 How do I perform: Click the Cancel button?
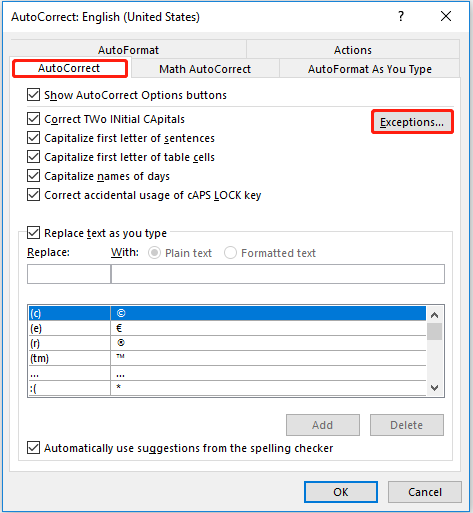[x=425, y=492]
